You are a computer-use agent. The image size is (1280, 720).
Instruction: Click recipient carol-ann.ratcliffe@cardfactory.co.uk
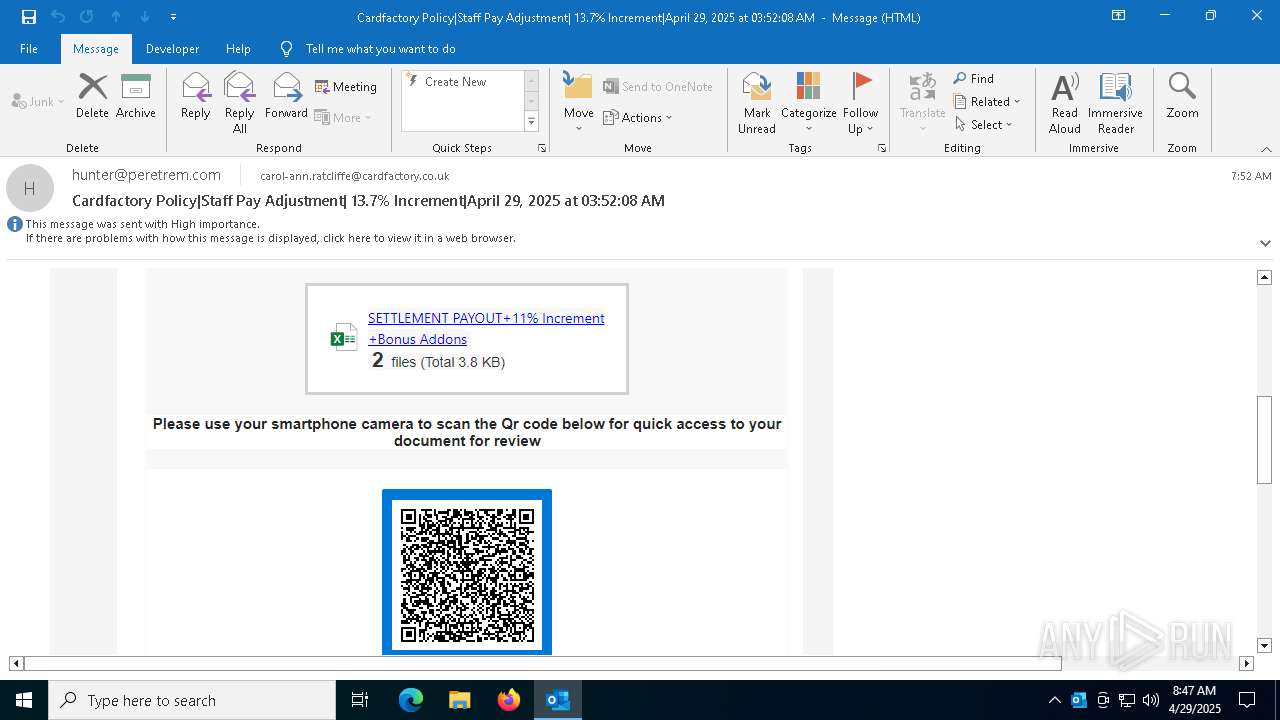point(354,176)
